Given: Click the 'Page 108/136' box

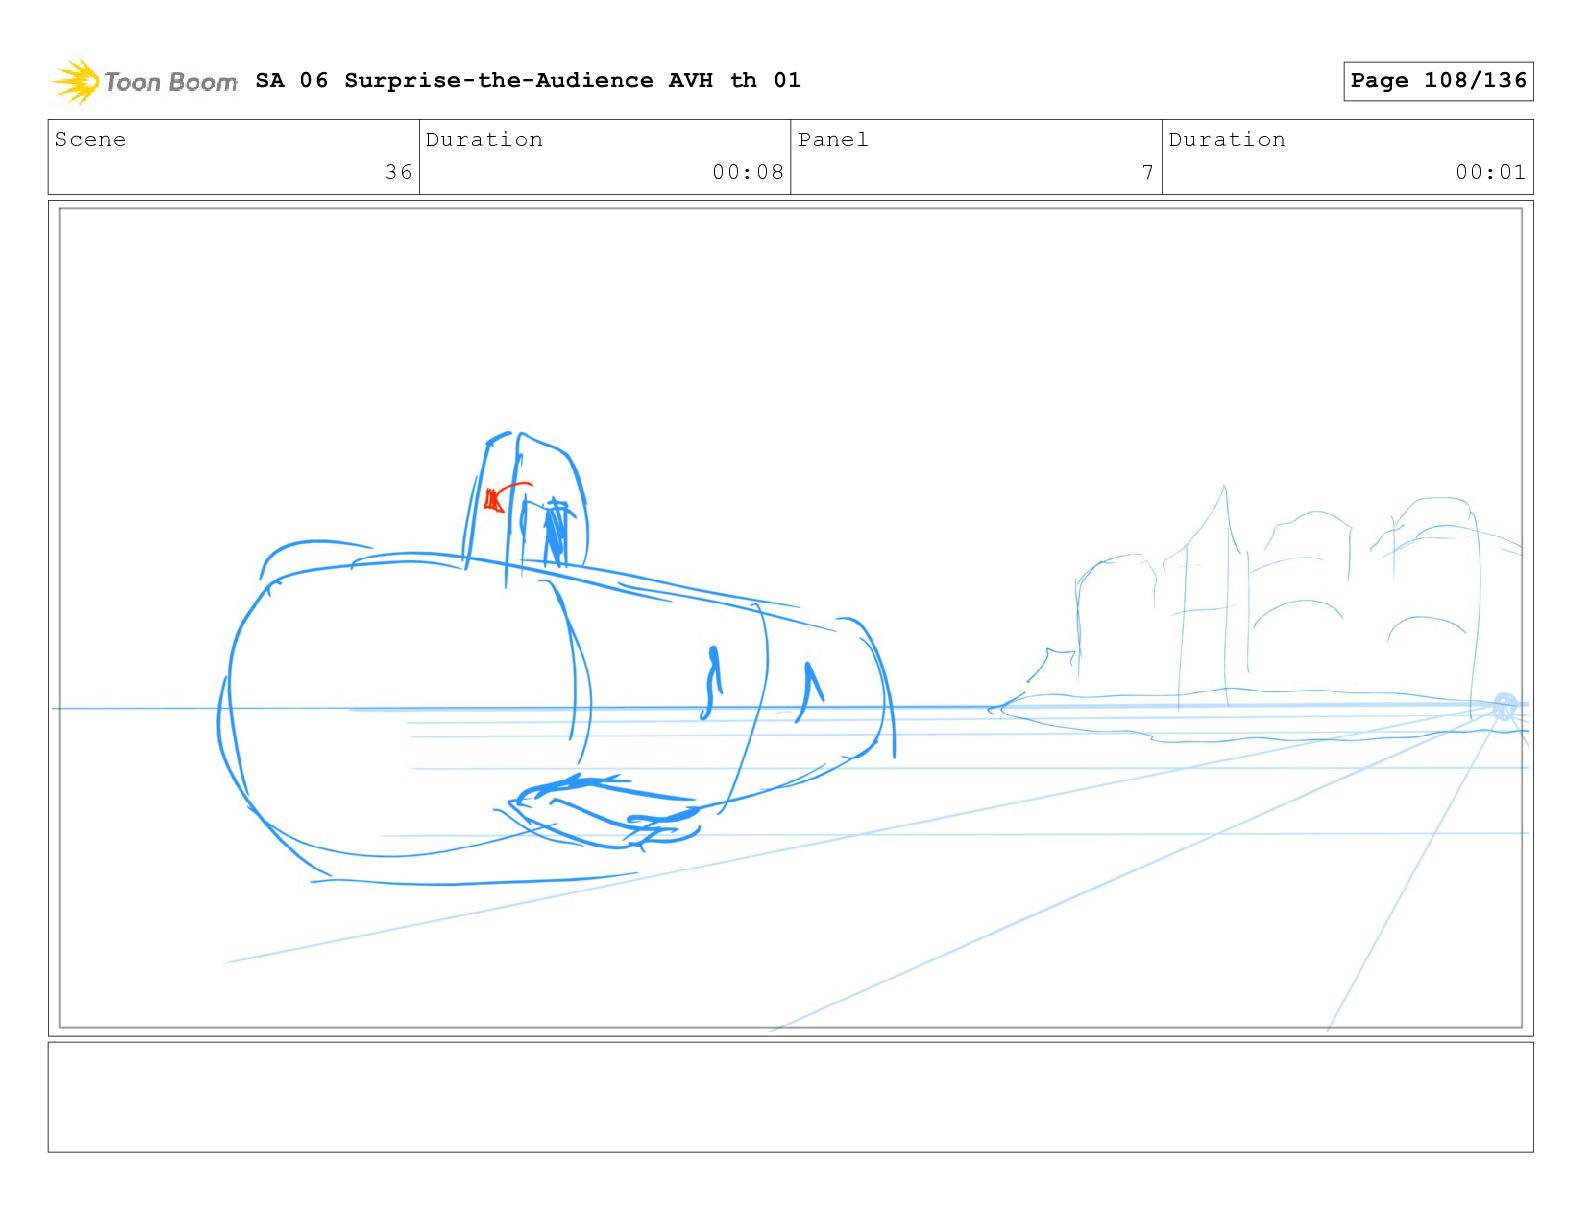Looking at the screenshot, I should (1438, 81).
